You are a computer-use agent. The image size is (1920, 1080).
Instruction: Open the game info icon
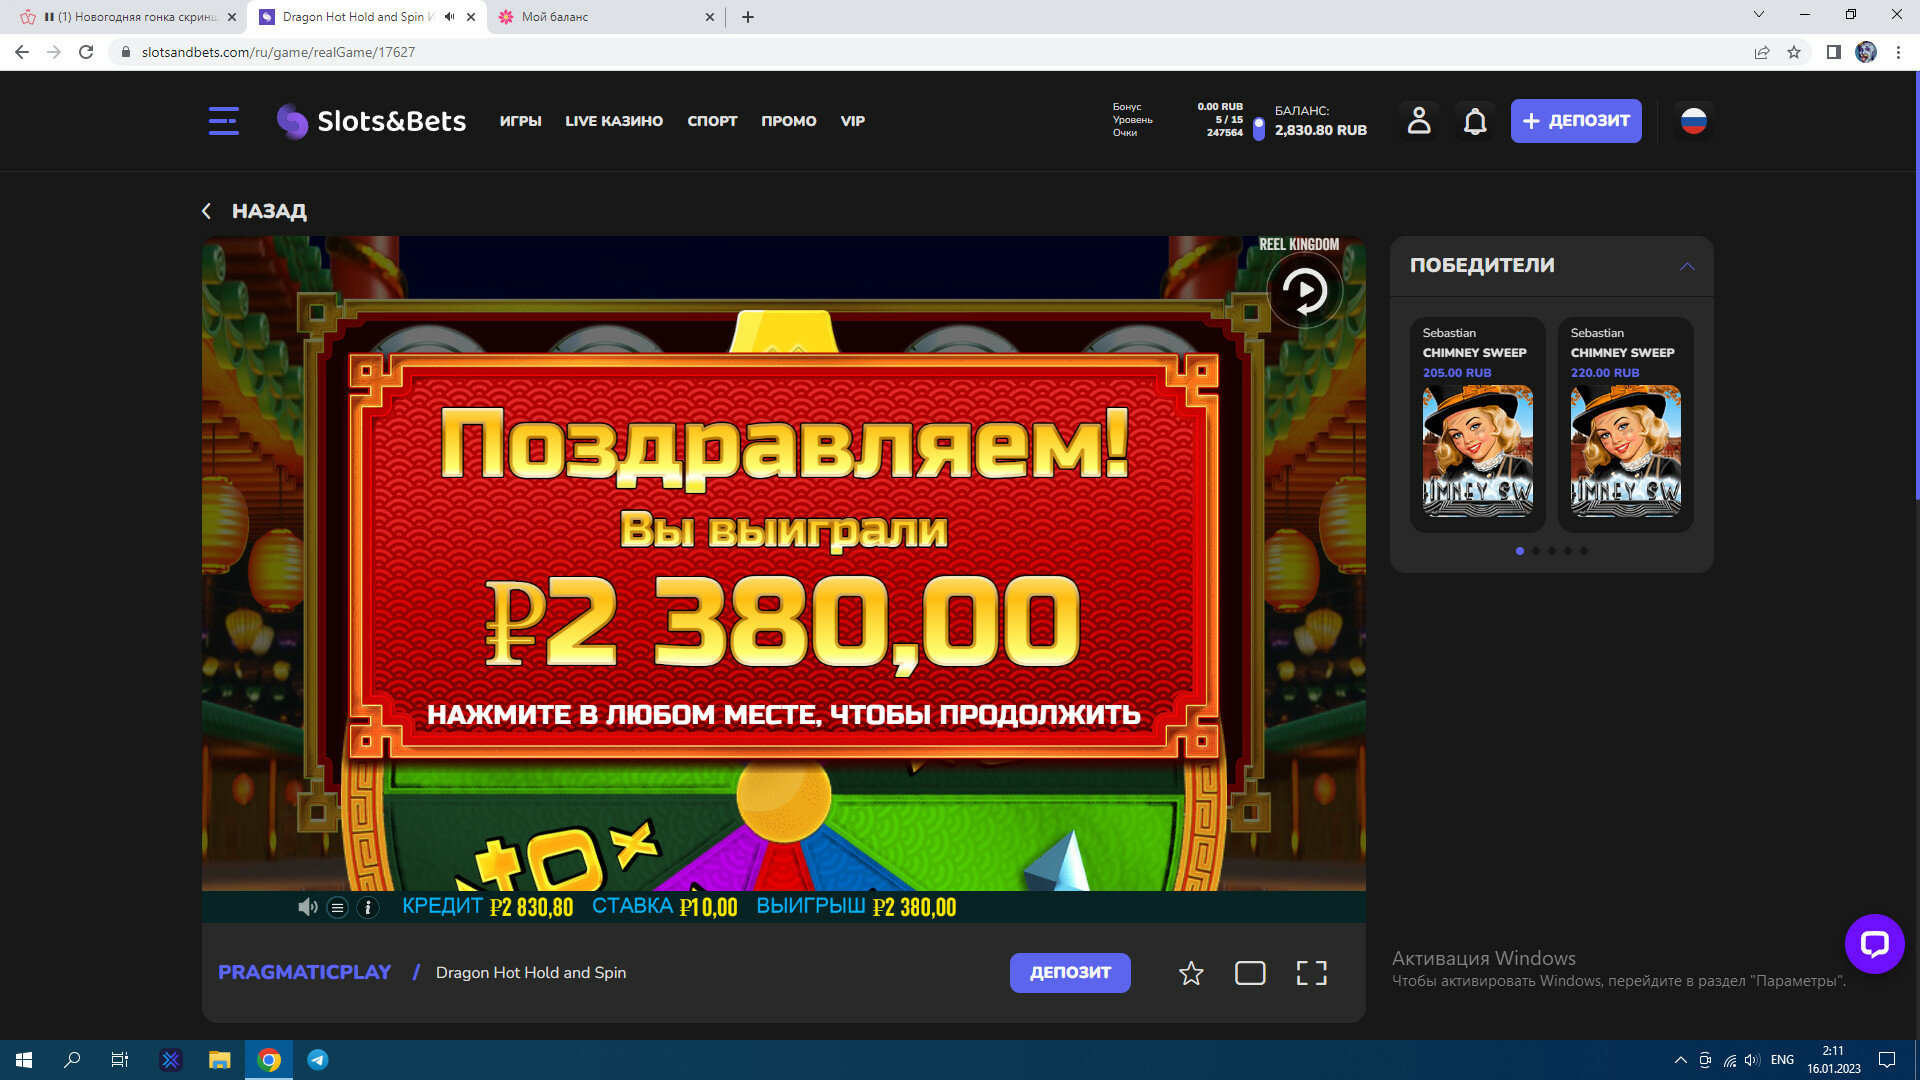[368, 907]
